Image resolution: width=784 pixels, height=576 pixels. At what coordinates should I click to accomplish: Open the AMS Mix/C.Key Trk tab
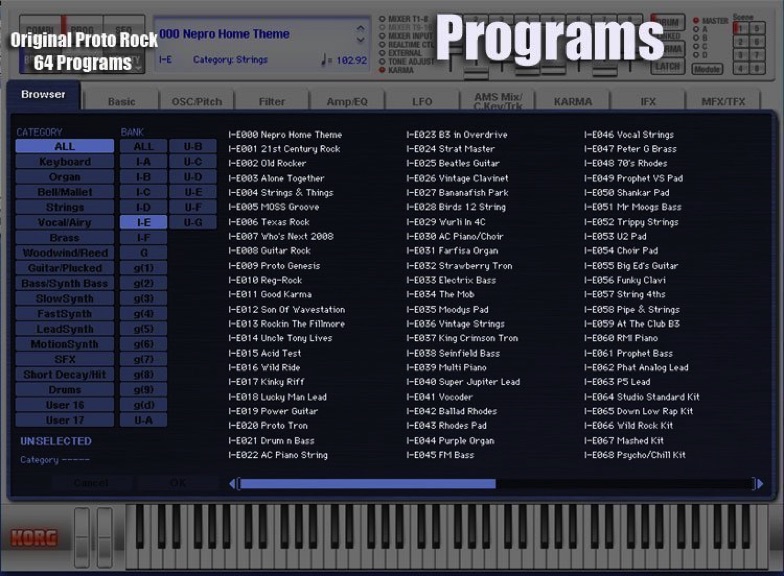498,101
